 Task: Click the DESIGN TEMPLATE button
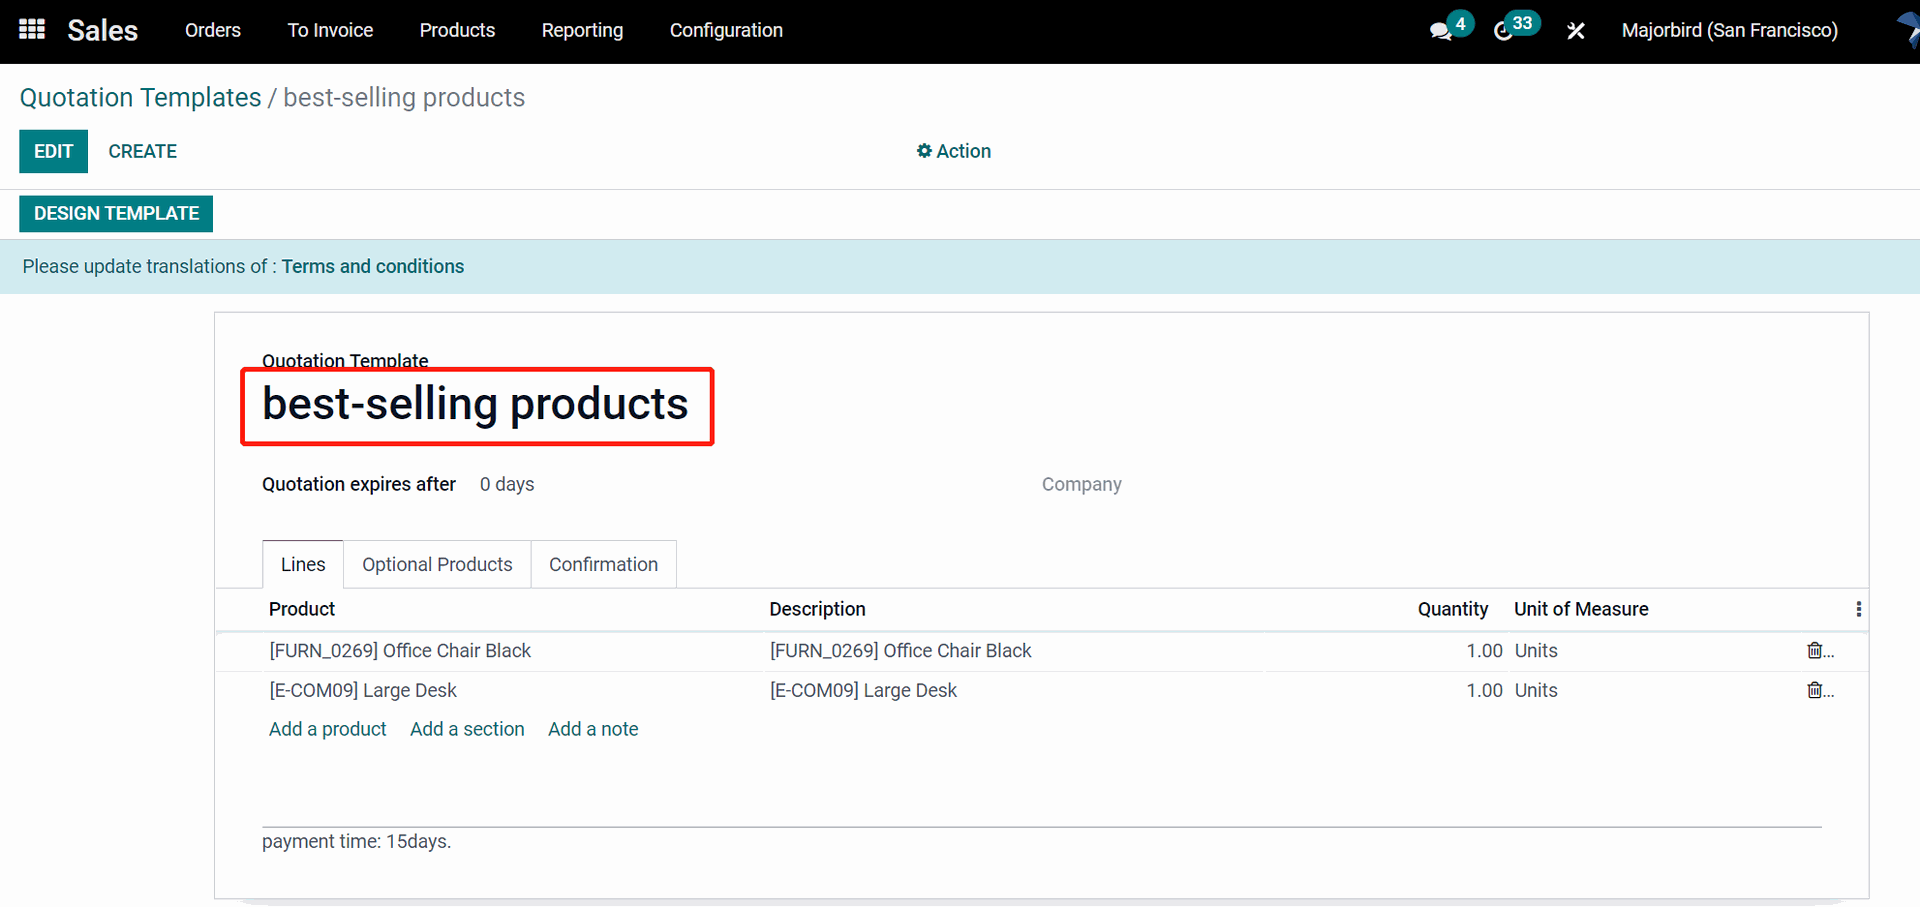tap(116, 213)
